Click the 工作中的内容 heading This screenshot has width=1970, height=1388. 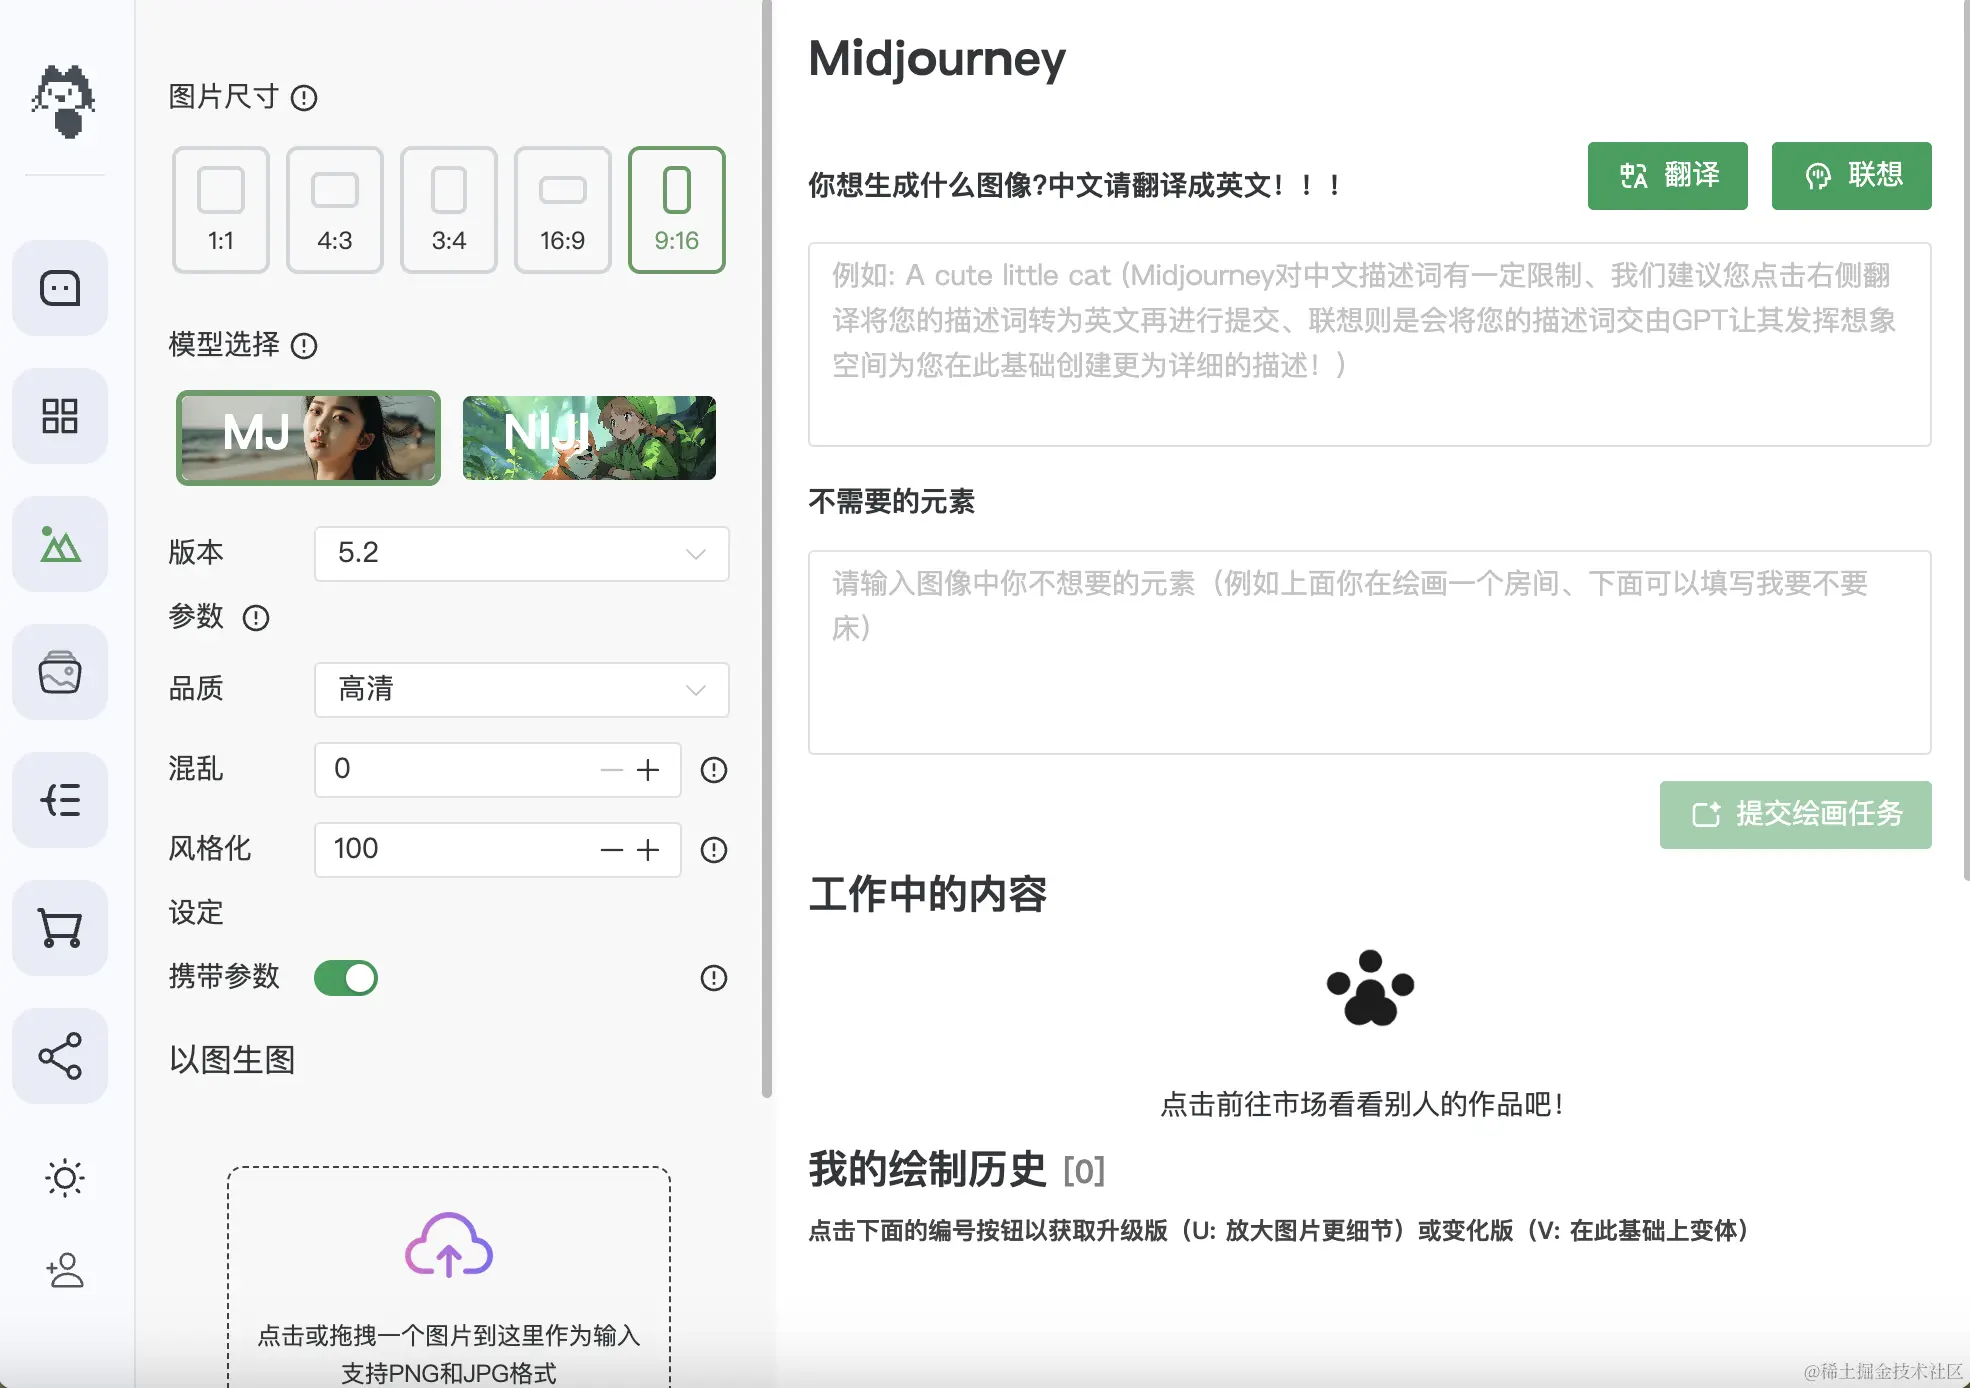927,894
